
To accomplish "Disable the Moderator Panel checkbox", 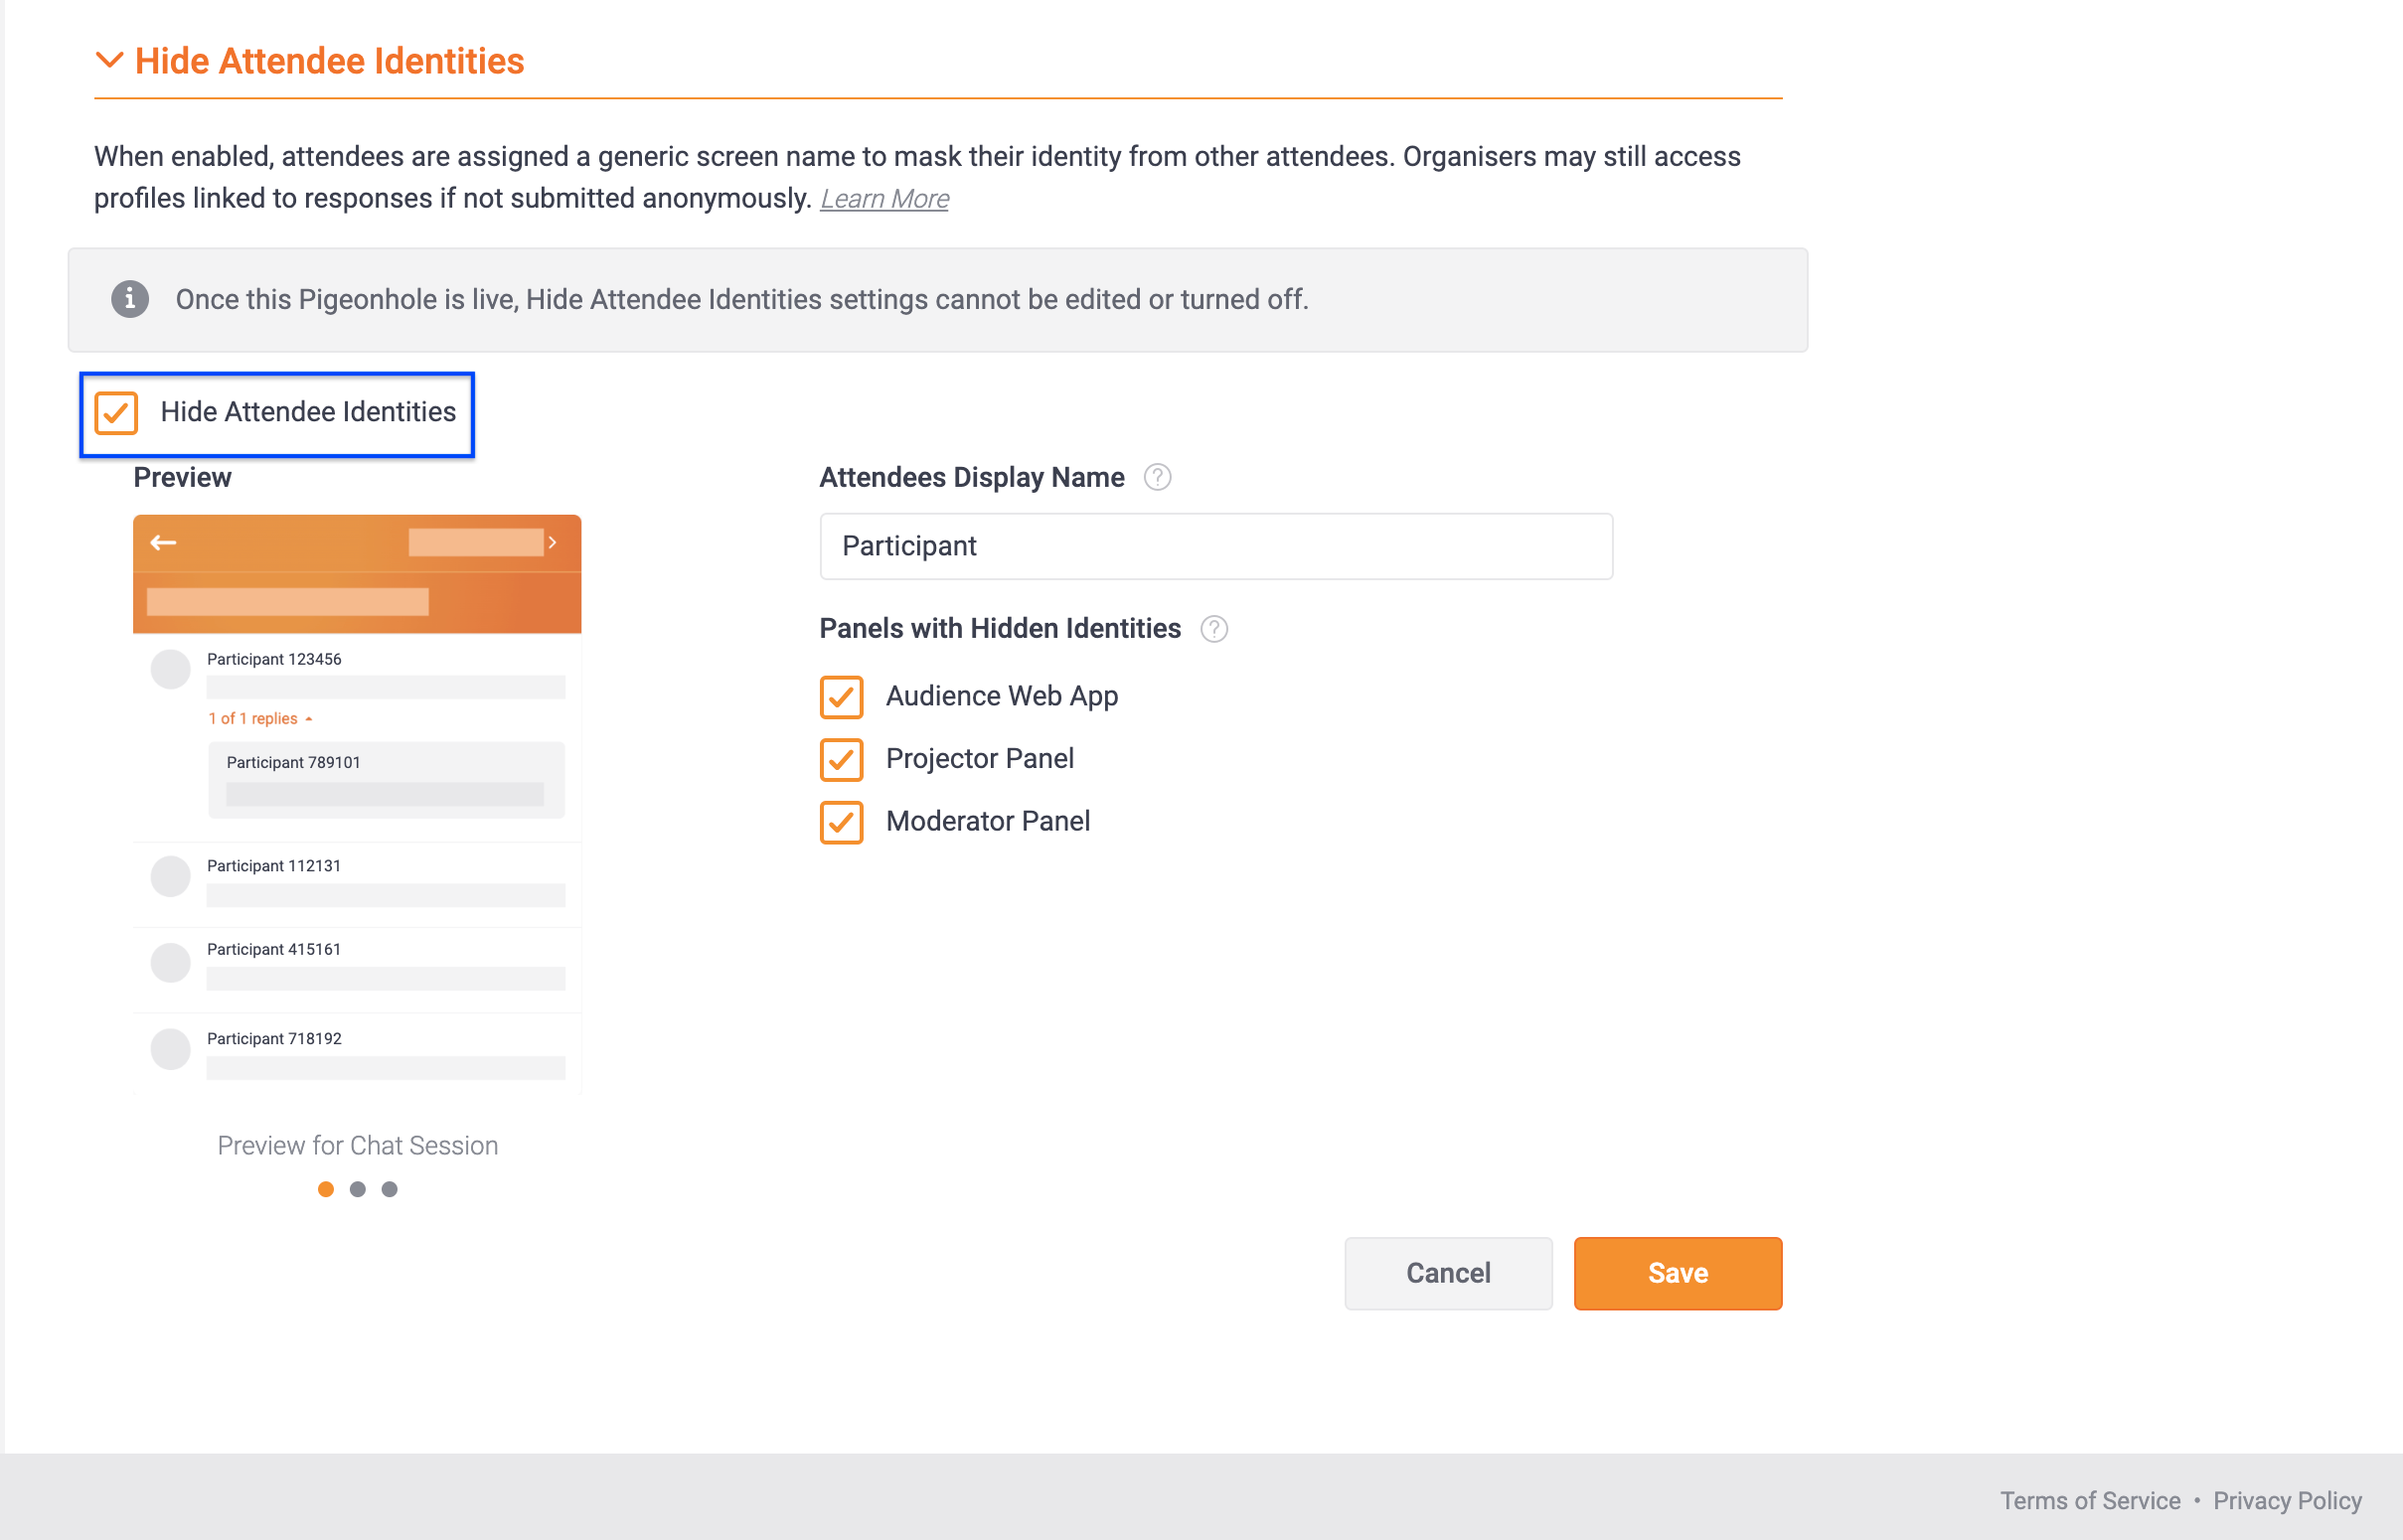I will tap(842, 822).
